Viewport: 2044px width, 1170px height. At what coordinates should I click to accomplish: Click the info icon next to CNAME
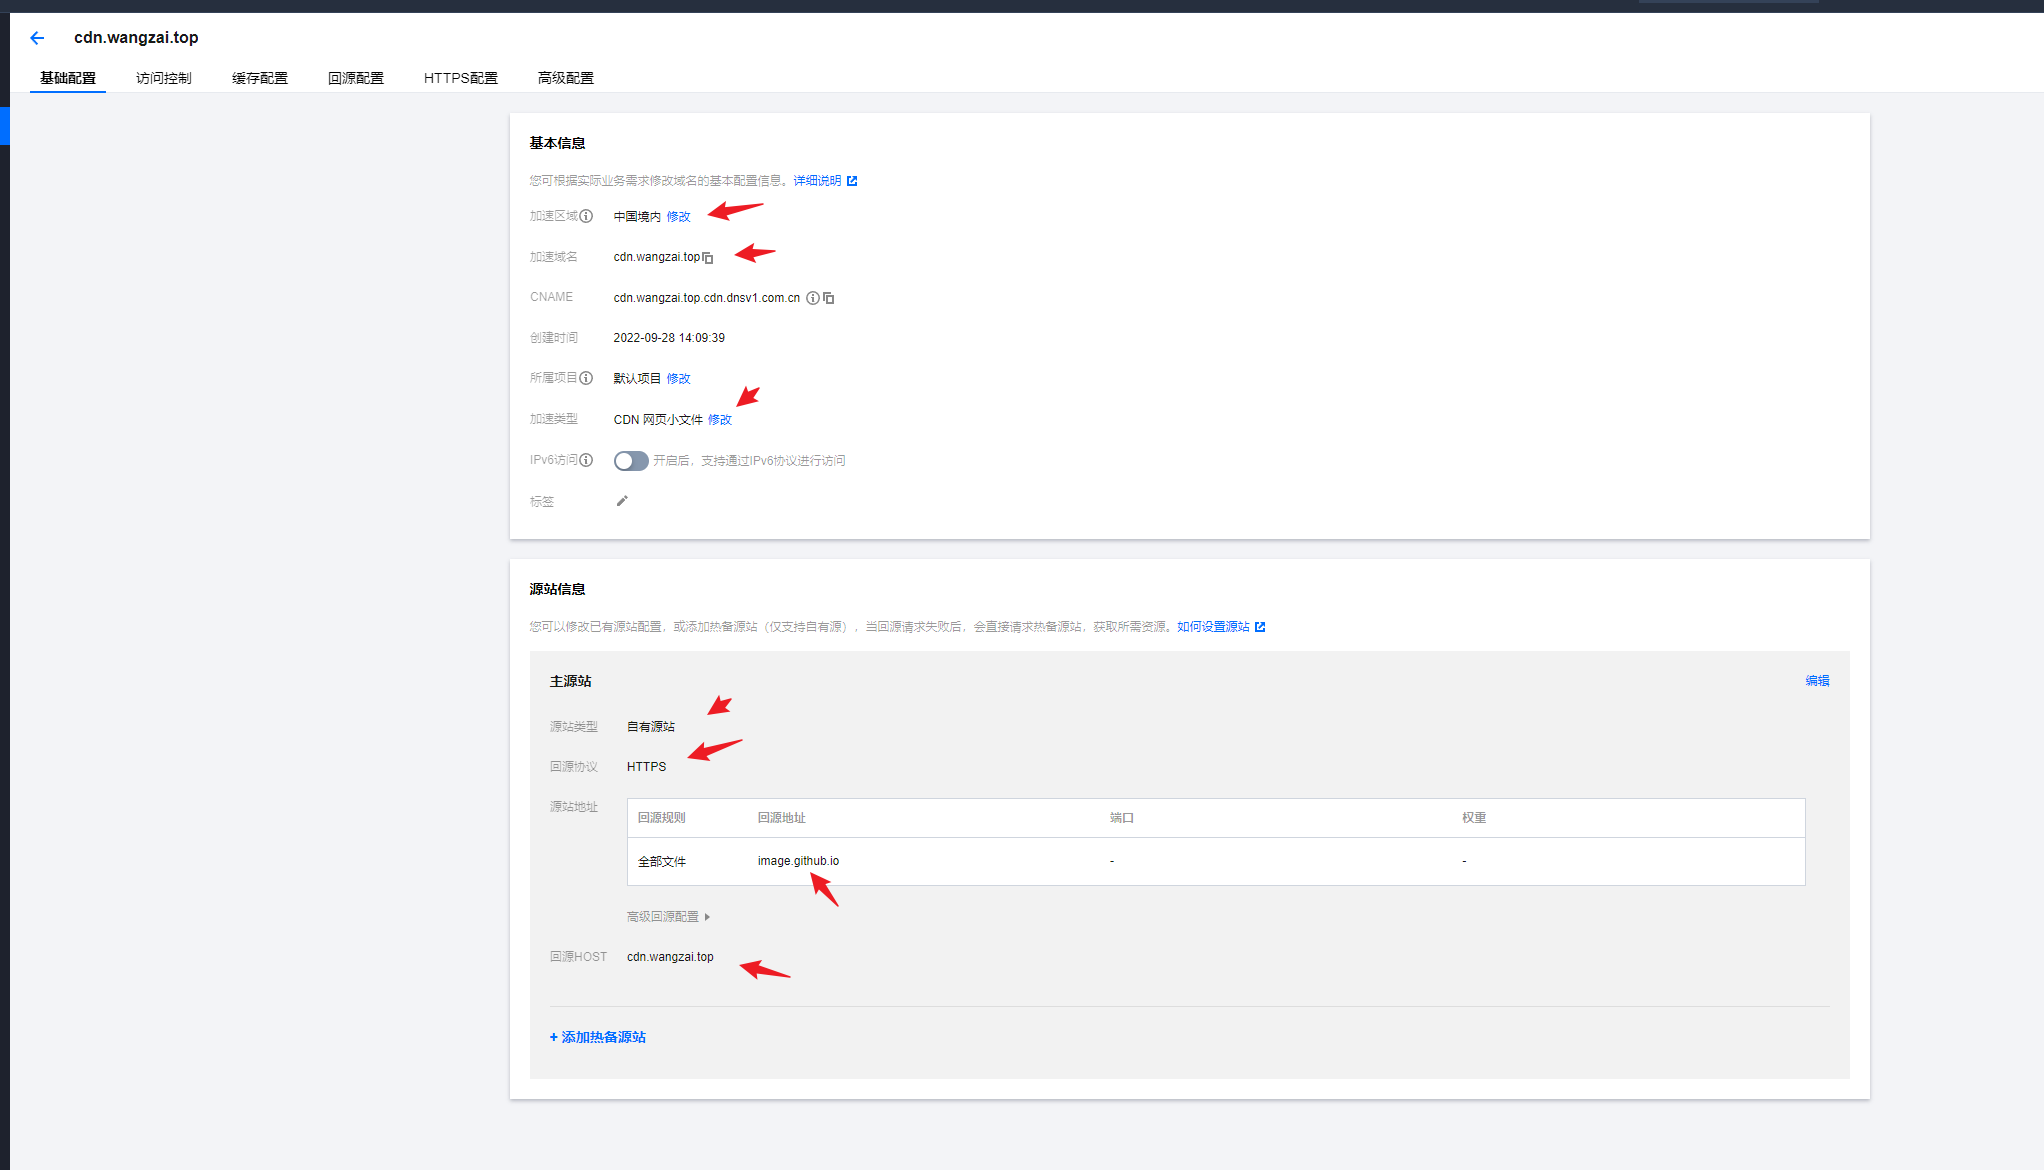coord(813,298)
